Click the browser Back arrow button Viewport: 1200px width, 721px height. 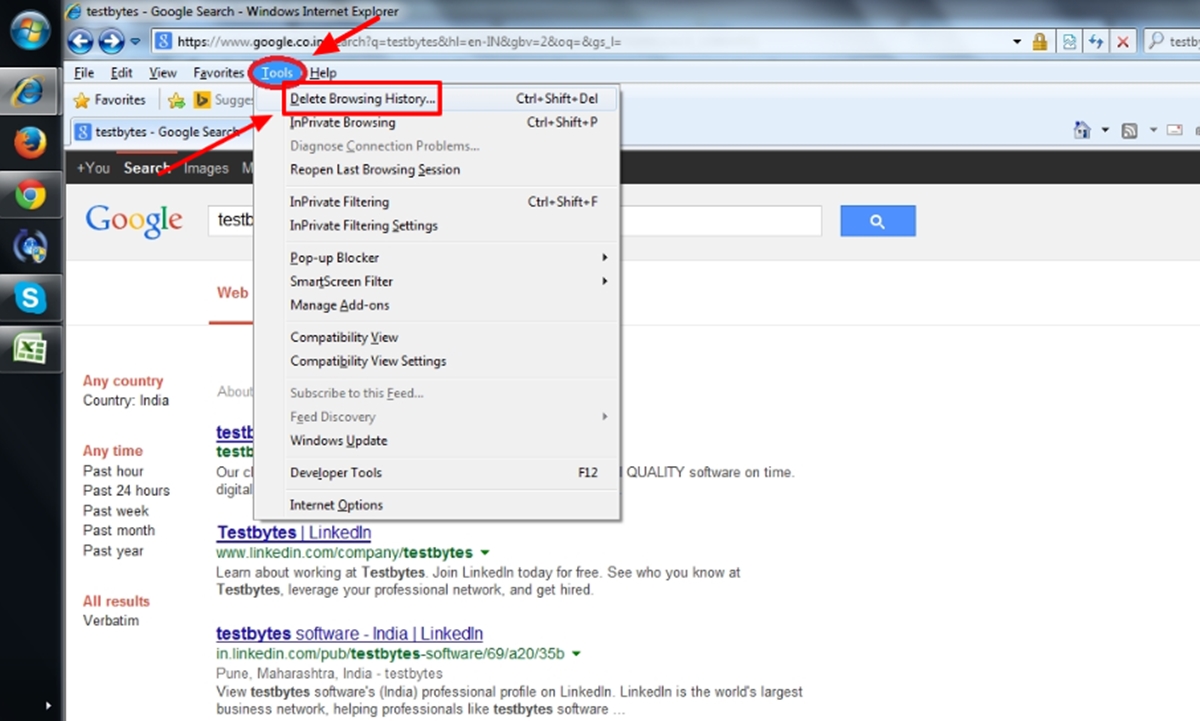point(81,42)
